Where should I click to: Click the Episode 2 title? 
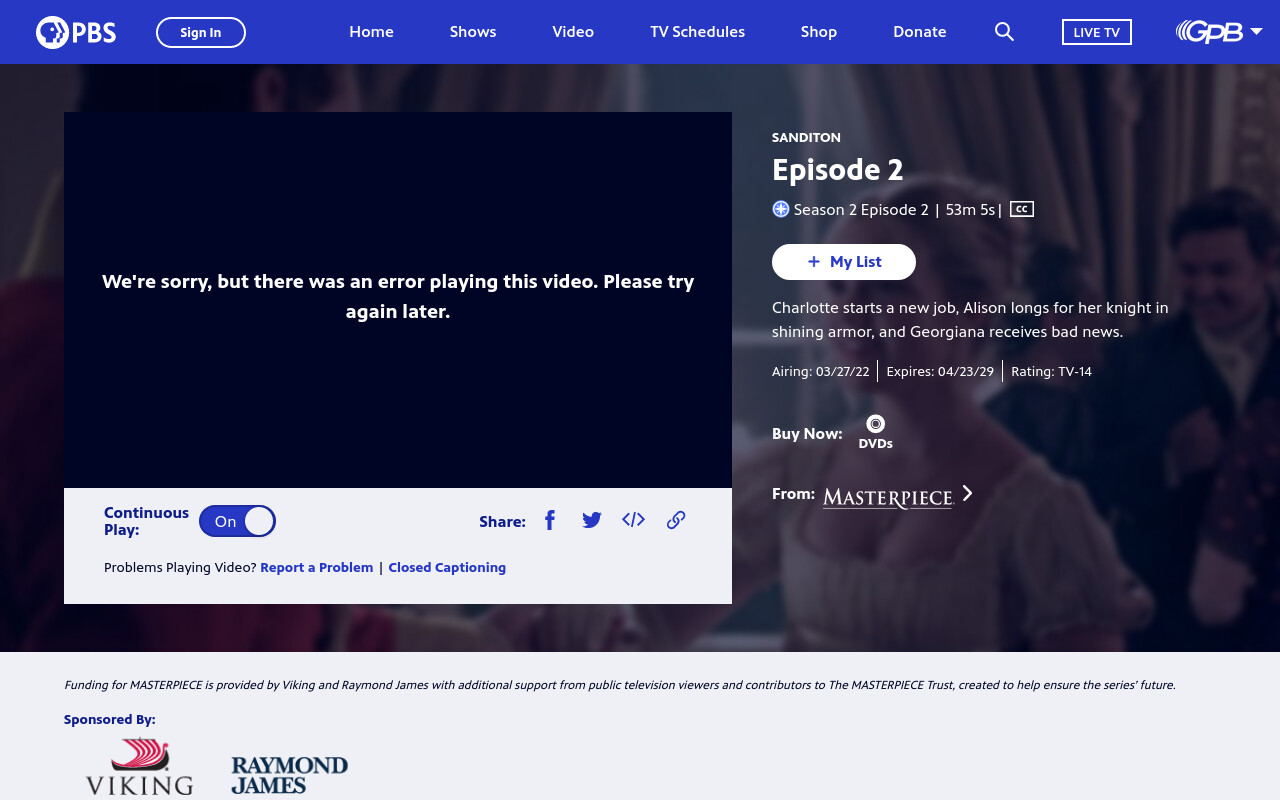click(x=838, y=170)
